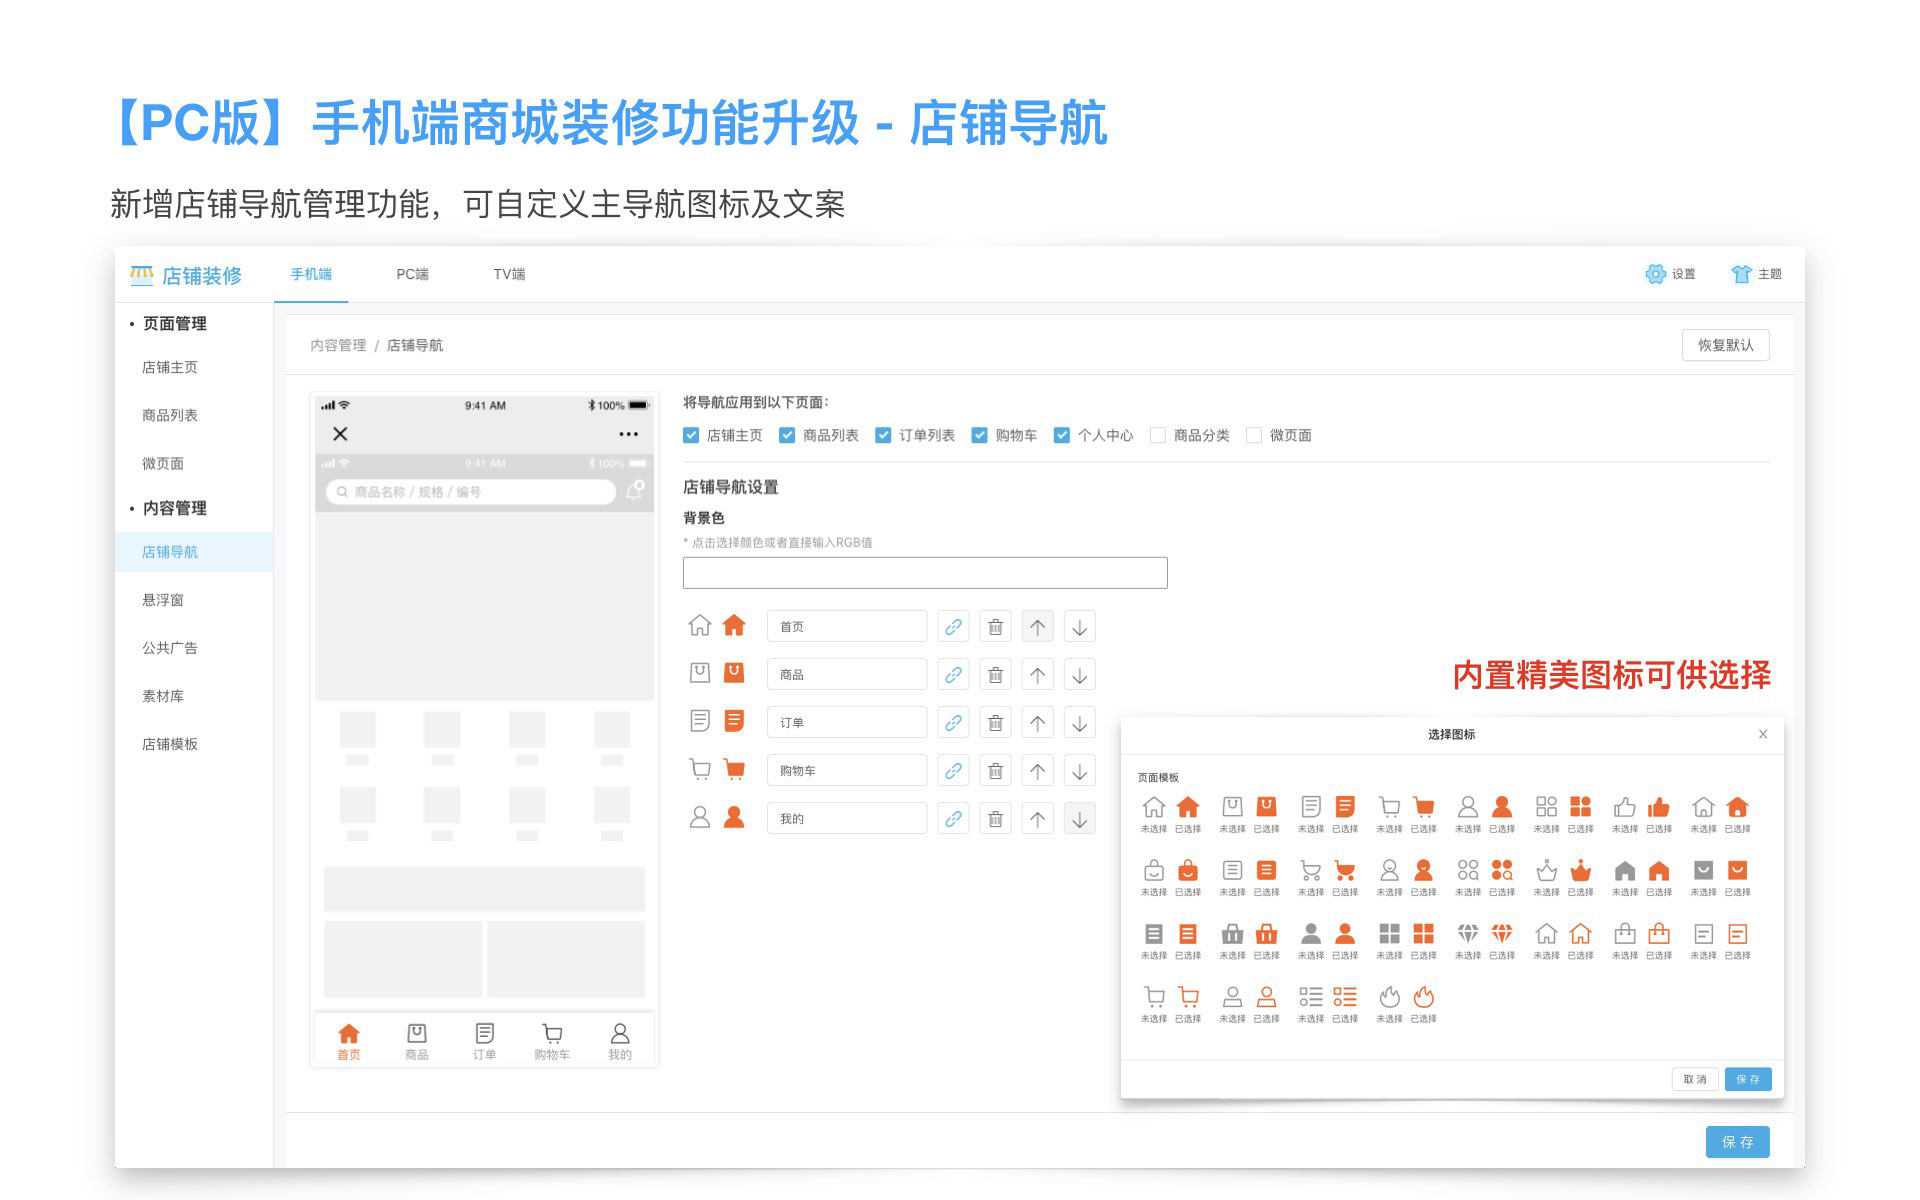The image size is (1920, 1200).
Task: Switch to PC端 tab
Action: click(x=412, y=274)
